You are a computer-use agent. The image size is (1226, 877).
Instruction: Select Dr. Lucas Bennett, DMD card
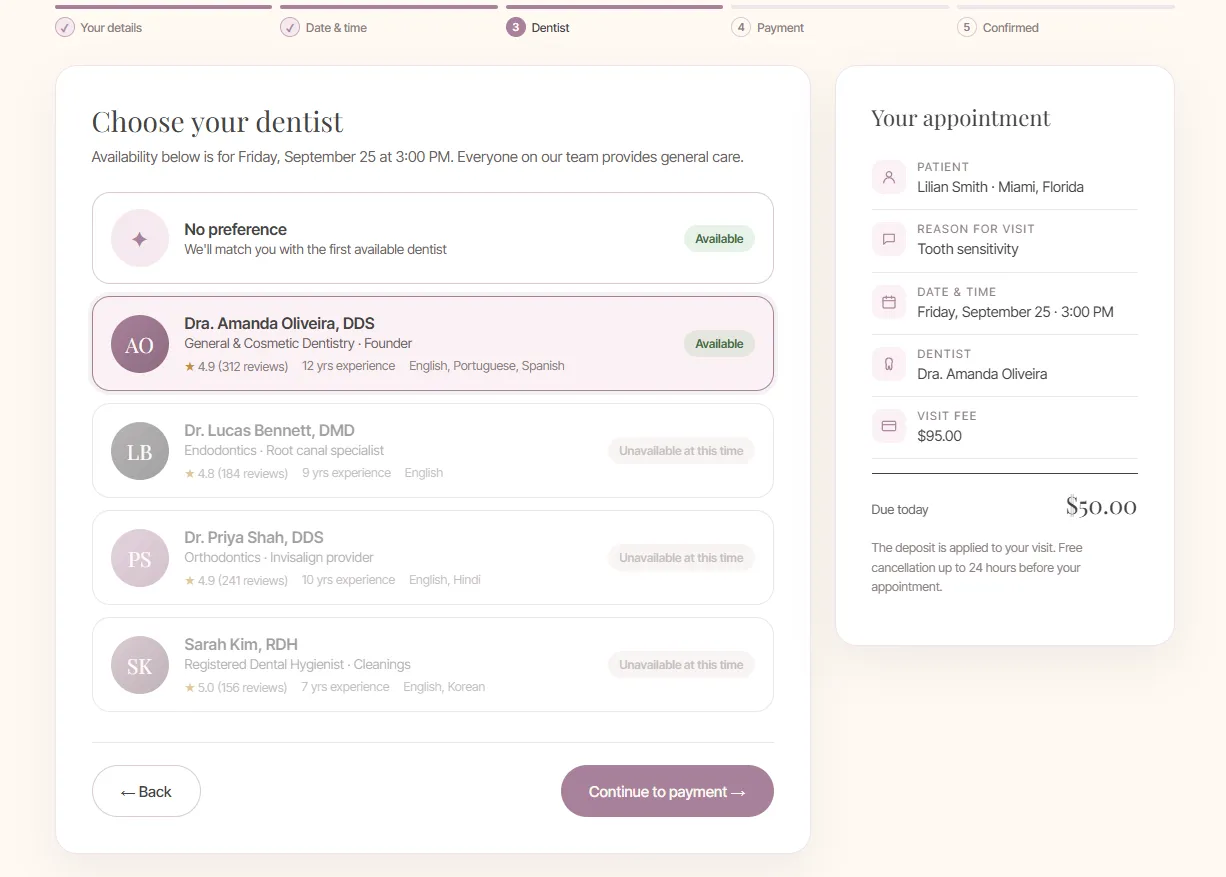tap(433, 451)
